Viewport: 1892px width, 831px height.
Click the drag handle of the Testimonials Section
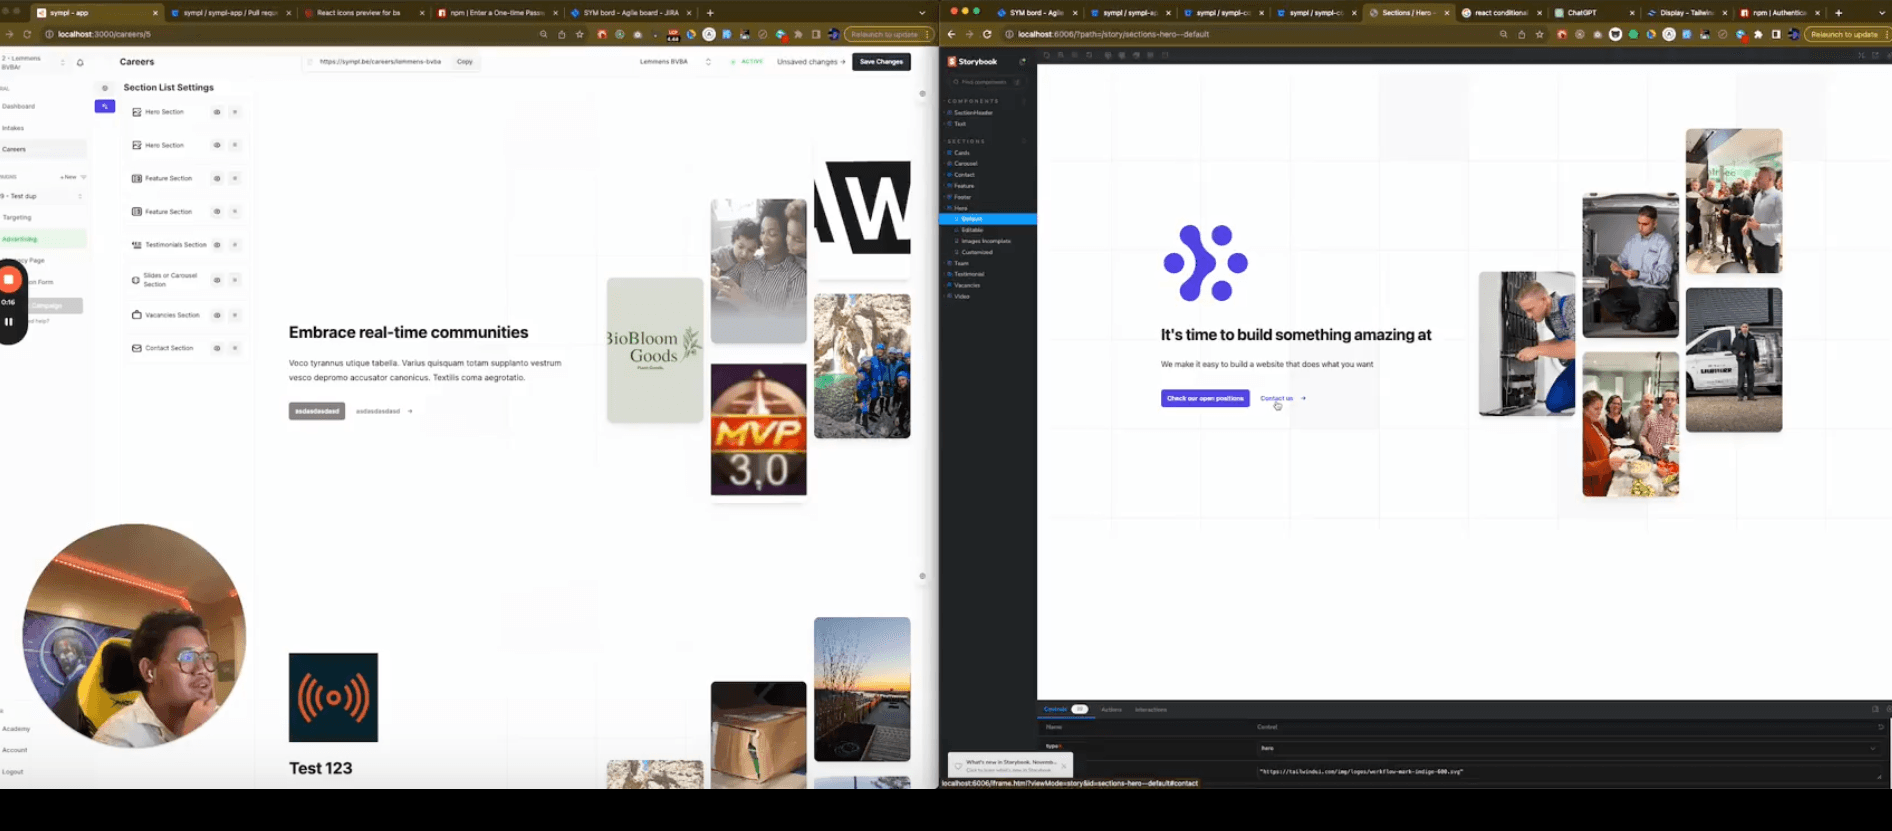(x=235, y=244)
